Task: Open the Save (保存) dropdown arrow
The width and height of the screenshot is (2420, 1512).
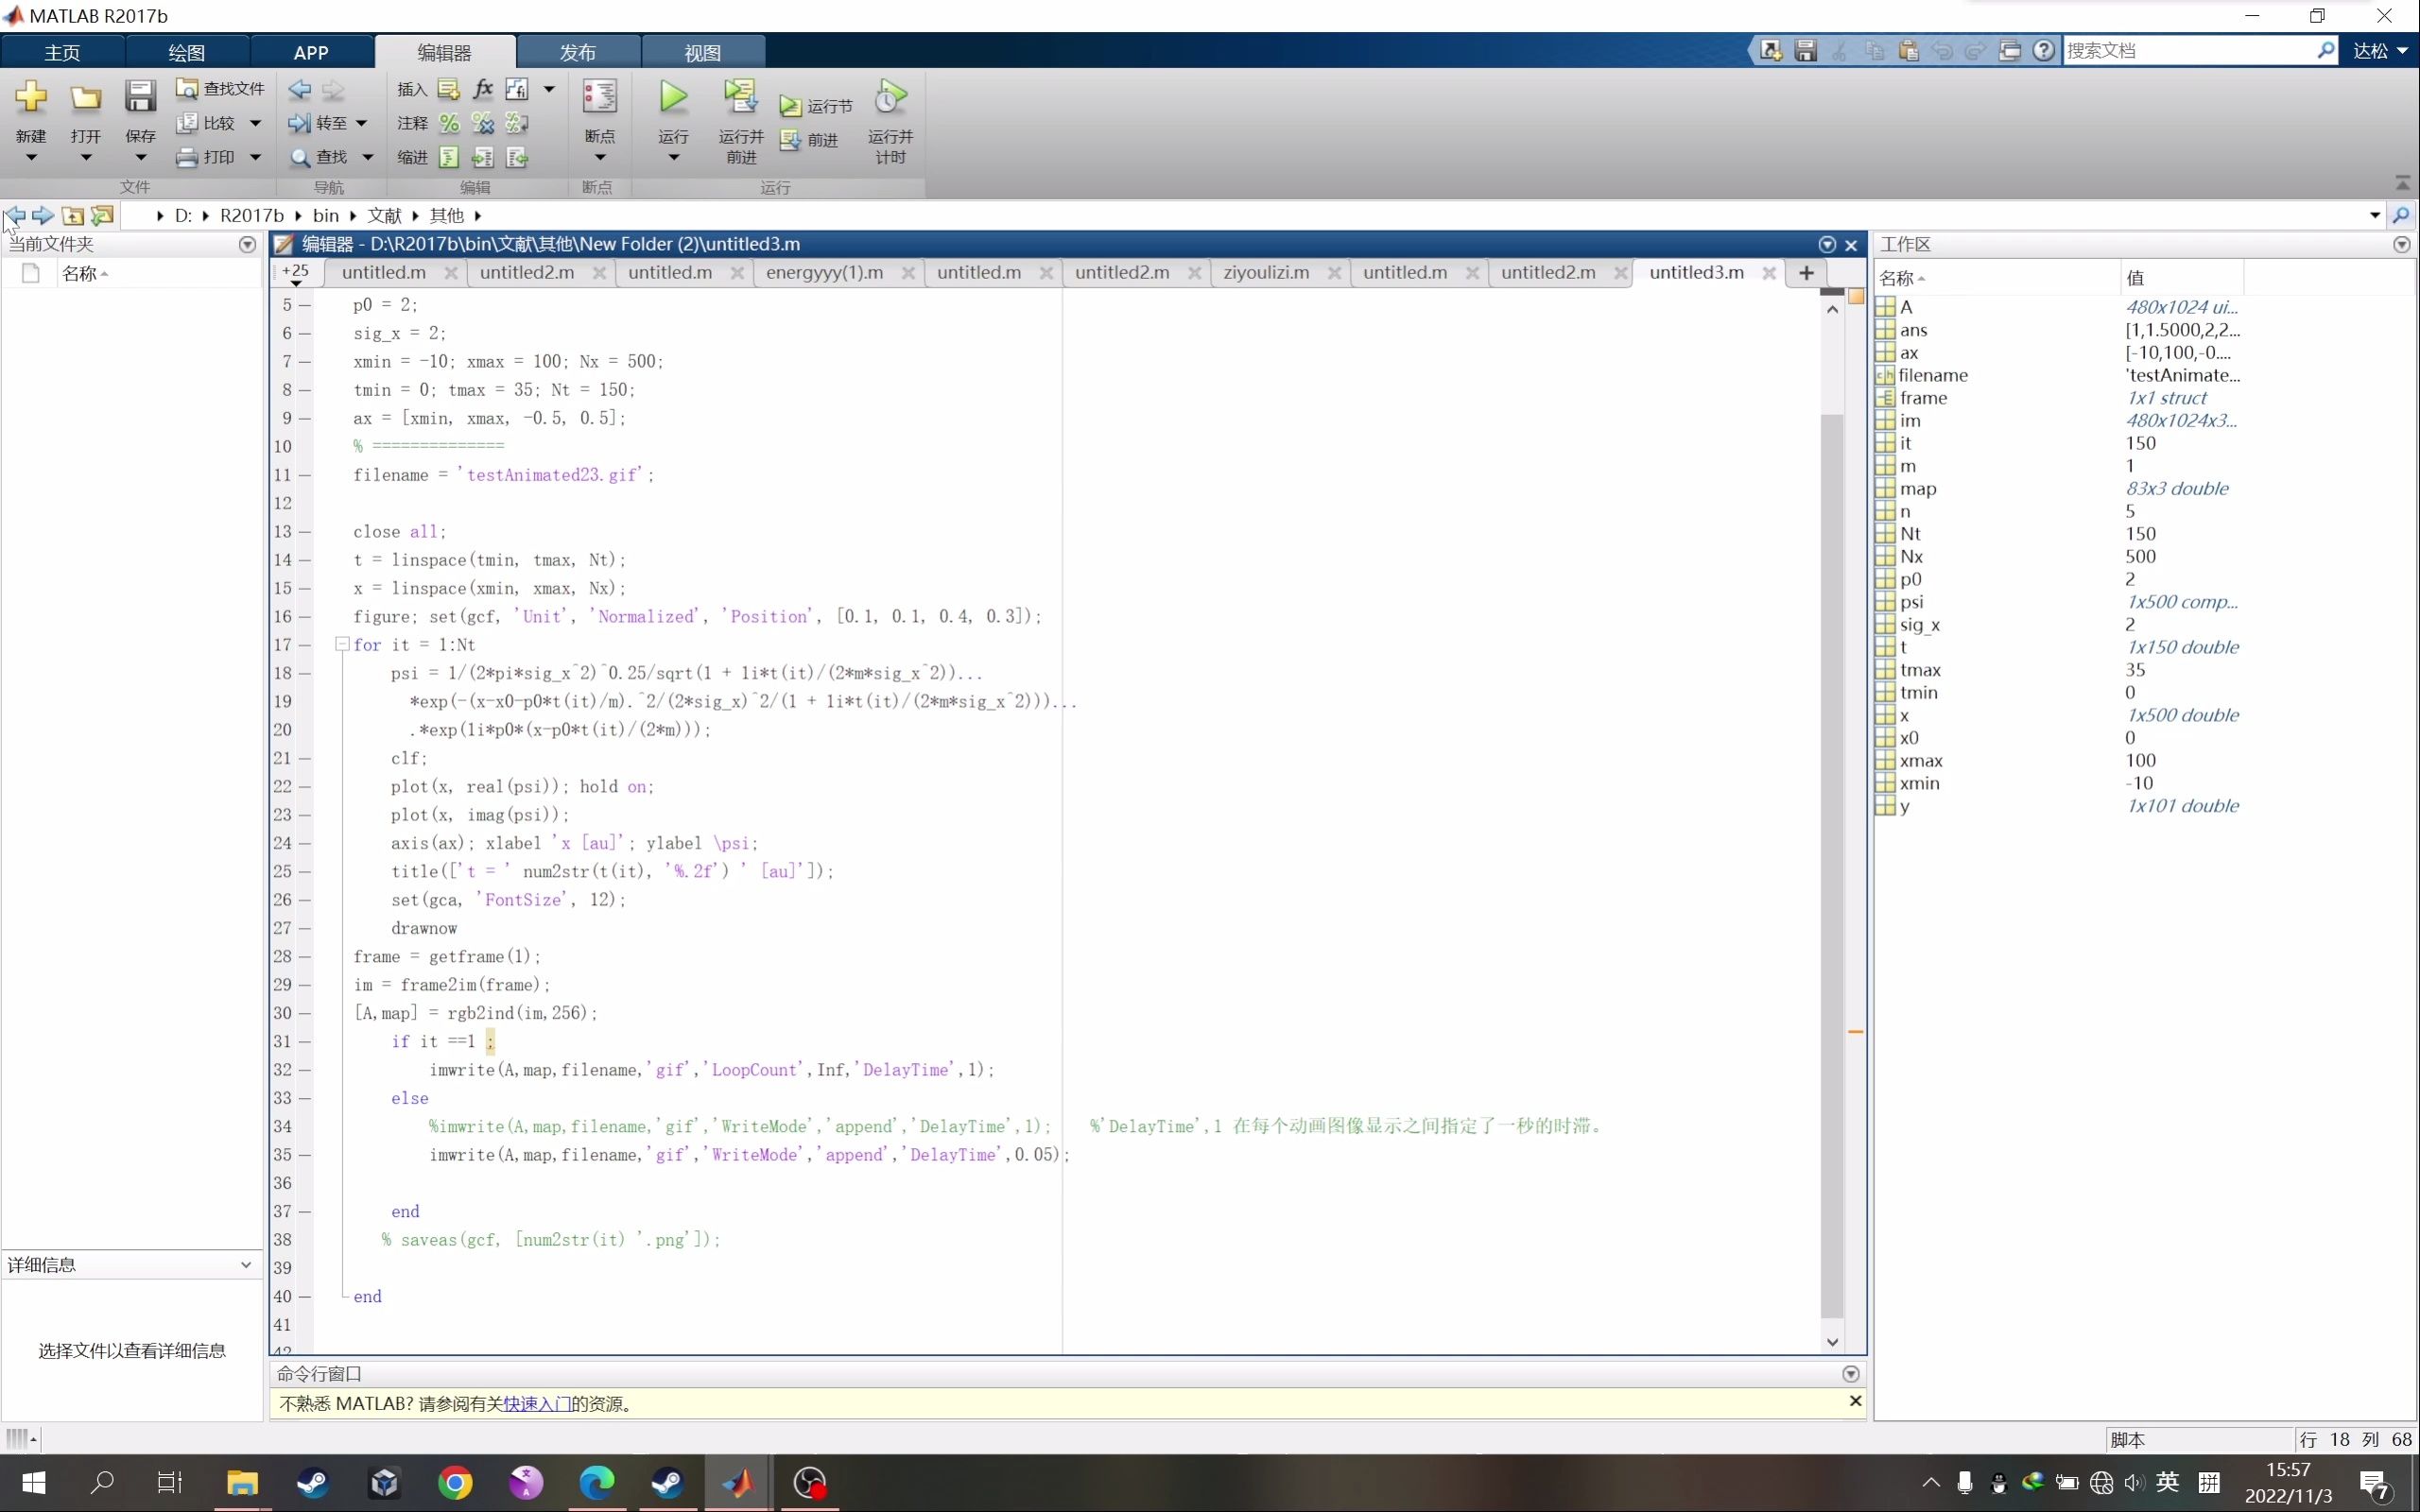Action: 140,158
